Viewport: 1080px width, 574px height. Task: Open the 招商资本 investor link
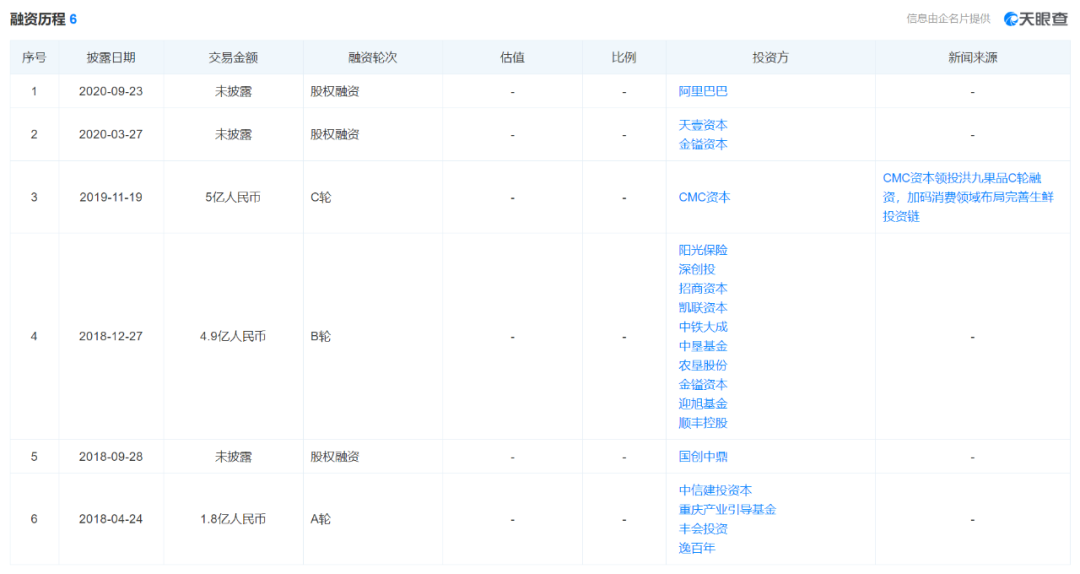(703, 289)
